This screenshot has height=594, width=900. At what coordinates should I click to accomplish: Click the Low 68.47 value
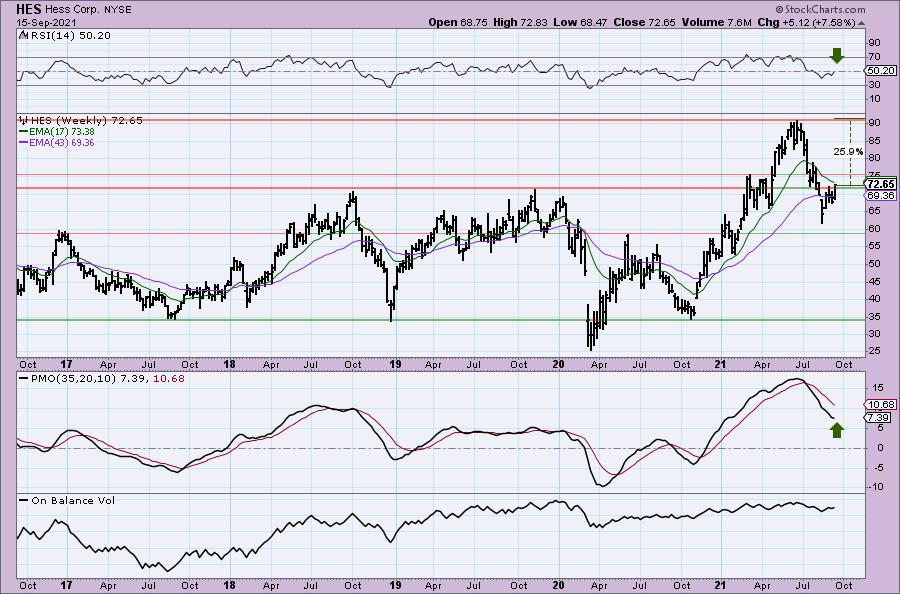(x=580, y=22)
